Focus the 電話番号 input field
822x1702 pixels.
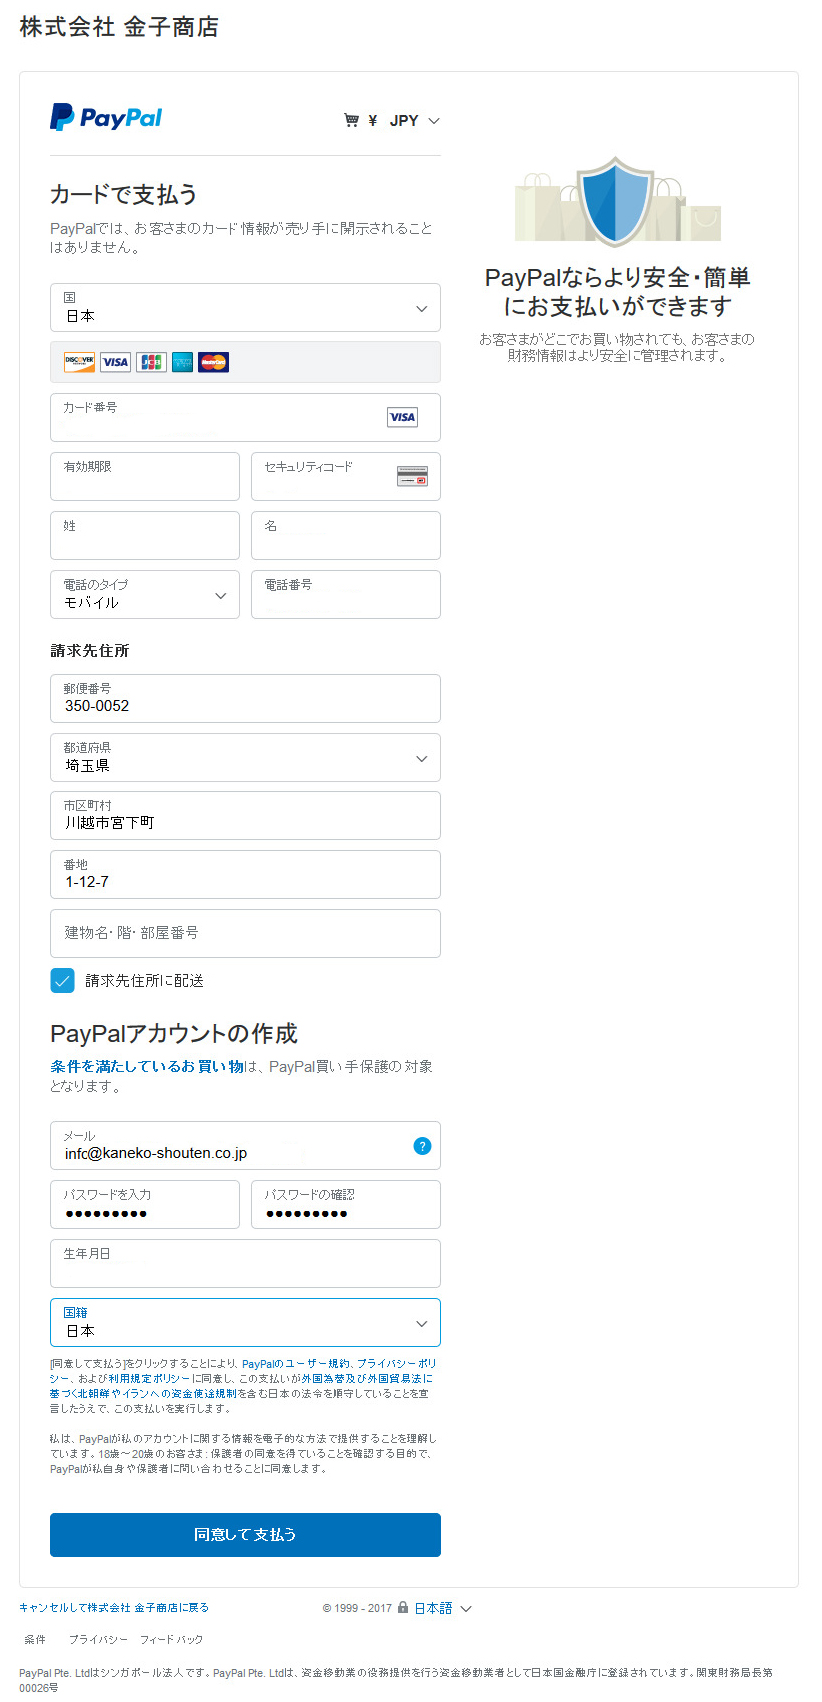coord(346,594)
